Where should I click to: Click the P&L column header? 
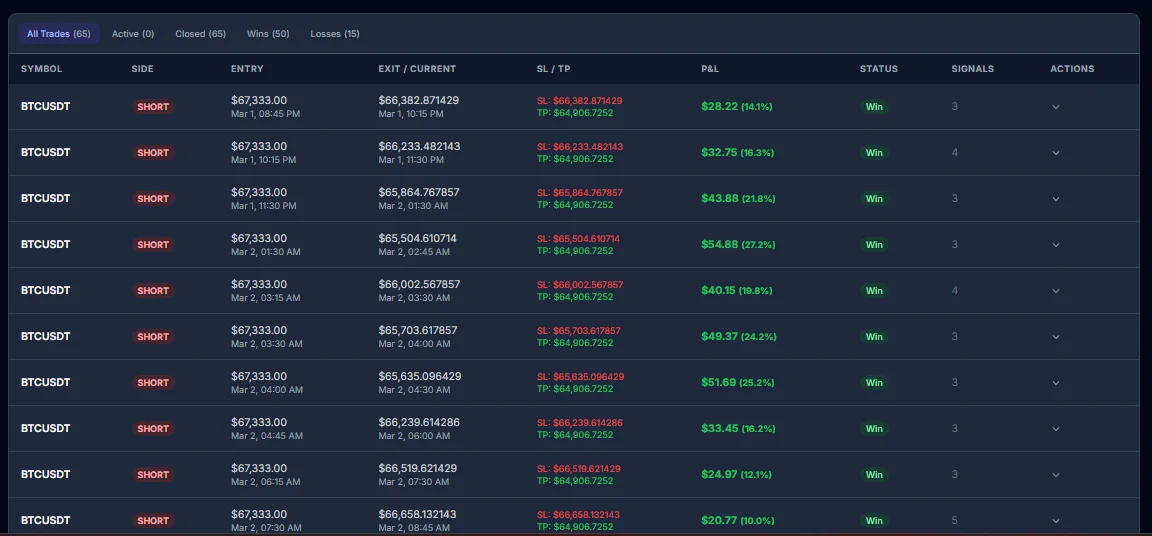pos(710,69)
